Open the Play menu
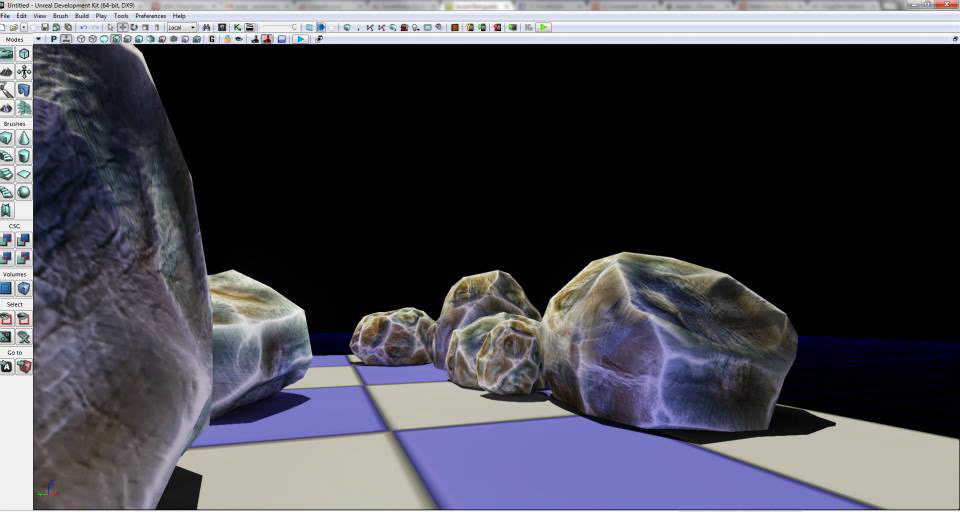 point(101,16)
